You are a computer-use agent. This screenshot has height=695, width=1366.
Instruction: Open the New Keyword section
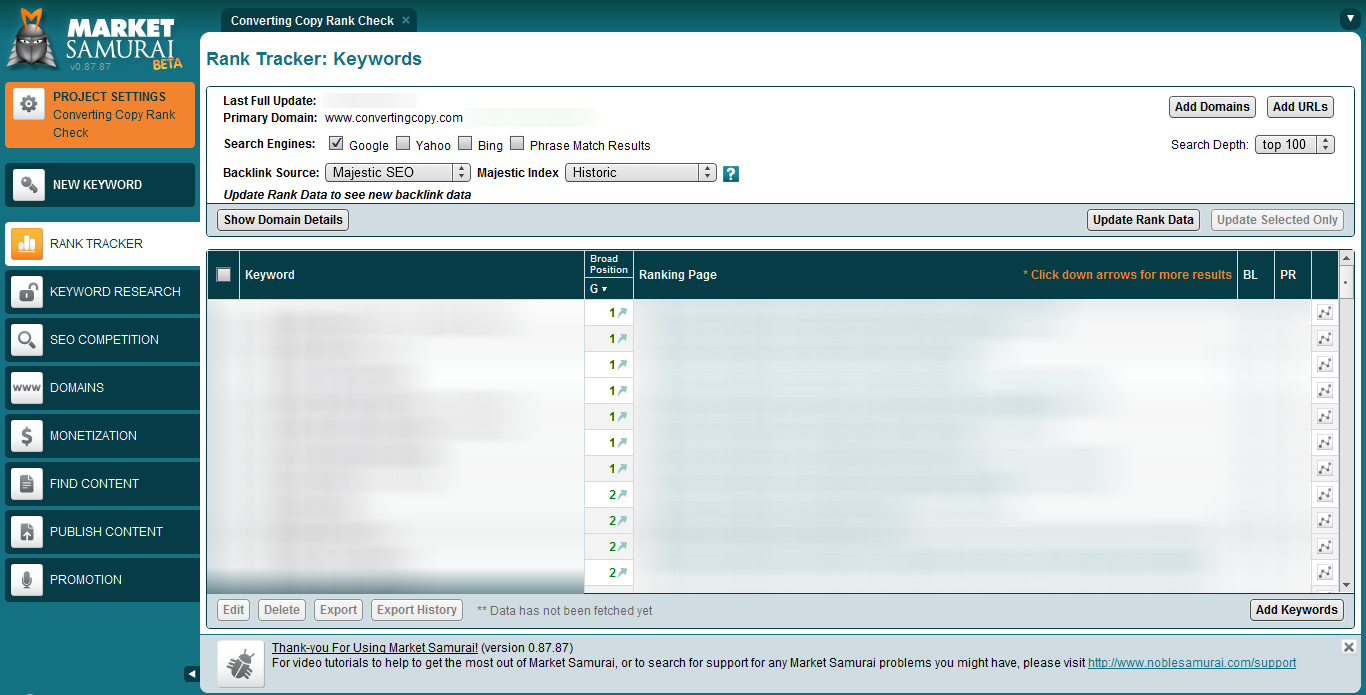[100, 185]
